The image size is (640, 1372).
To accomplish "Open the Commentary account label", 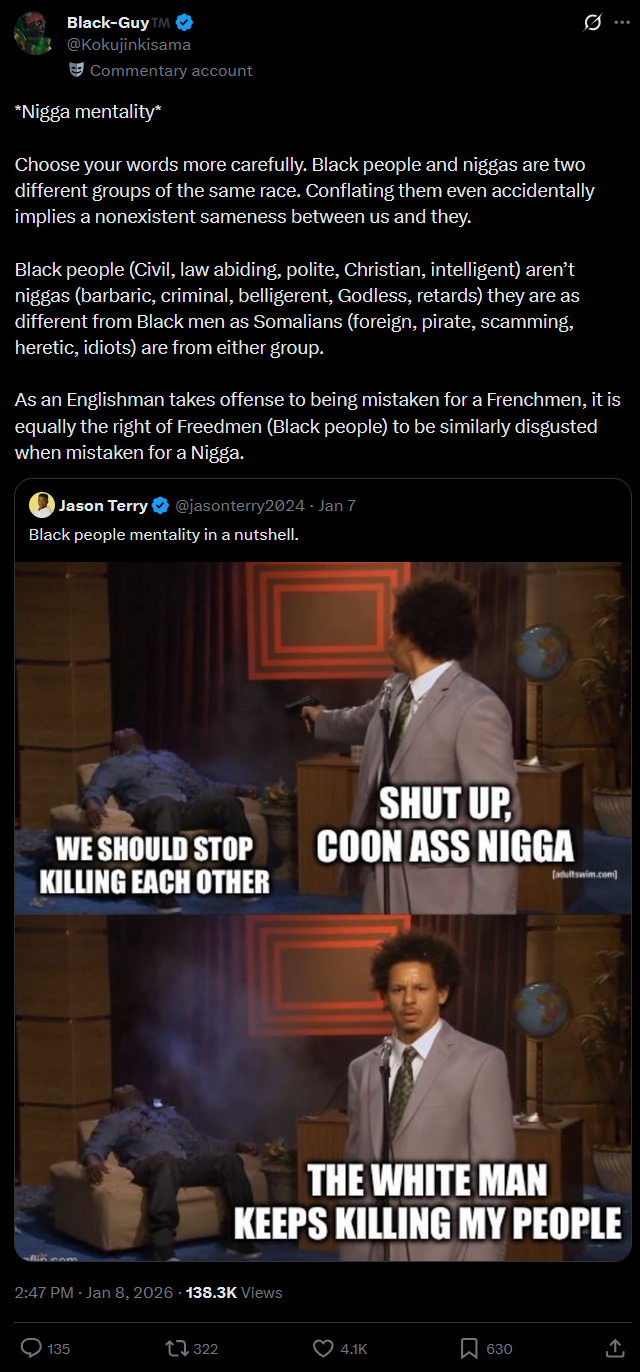I will click(171, 71).
